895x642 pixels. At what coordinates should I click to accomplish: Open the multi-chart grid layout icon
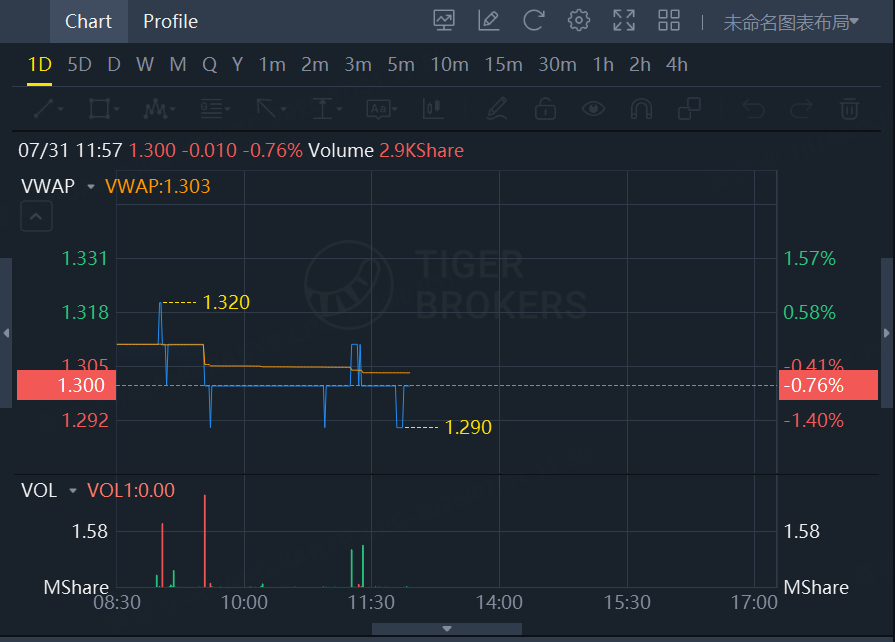click(x=669, y=20)
